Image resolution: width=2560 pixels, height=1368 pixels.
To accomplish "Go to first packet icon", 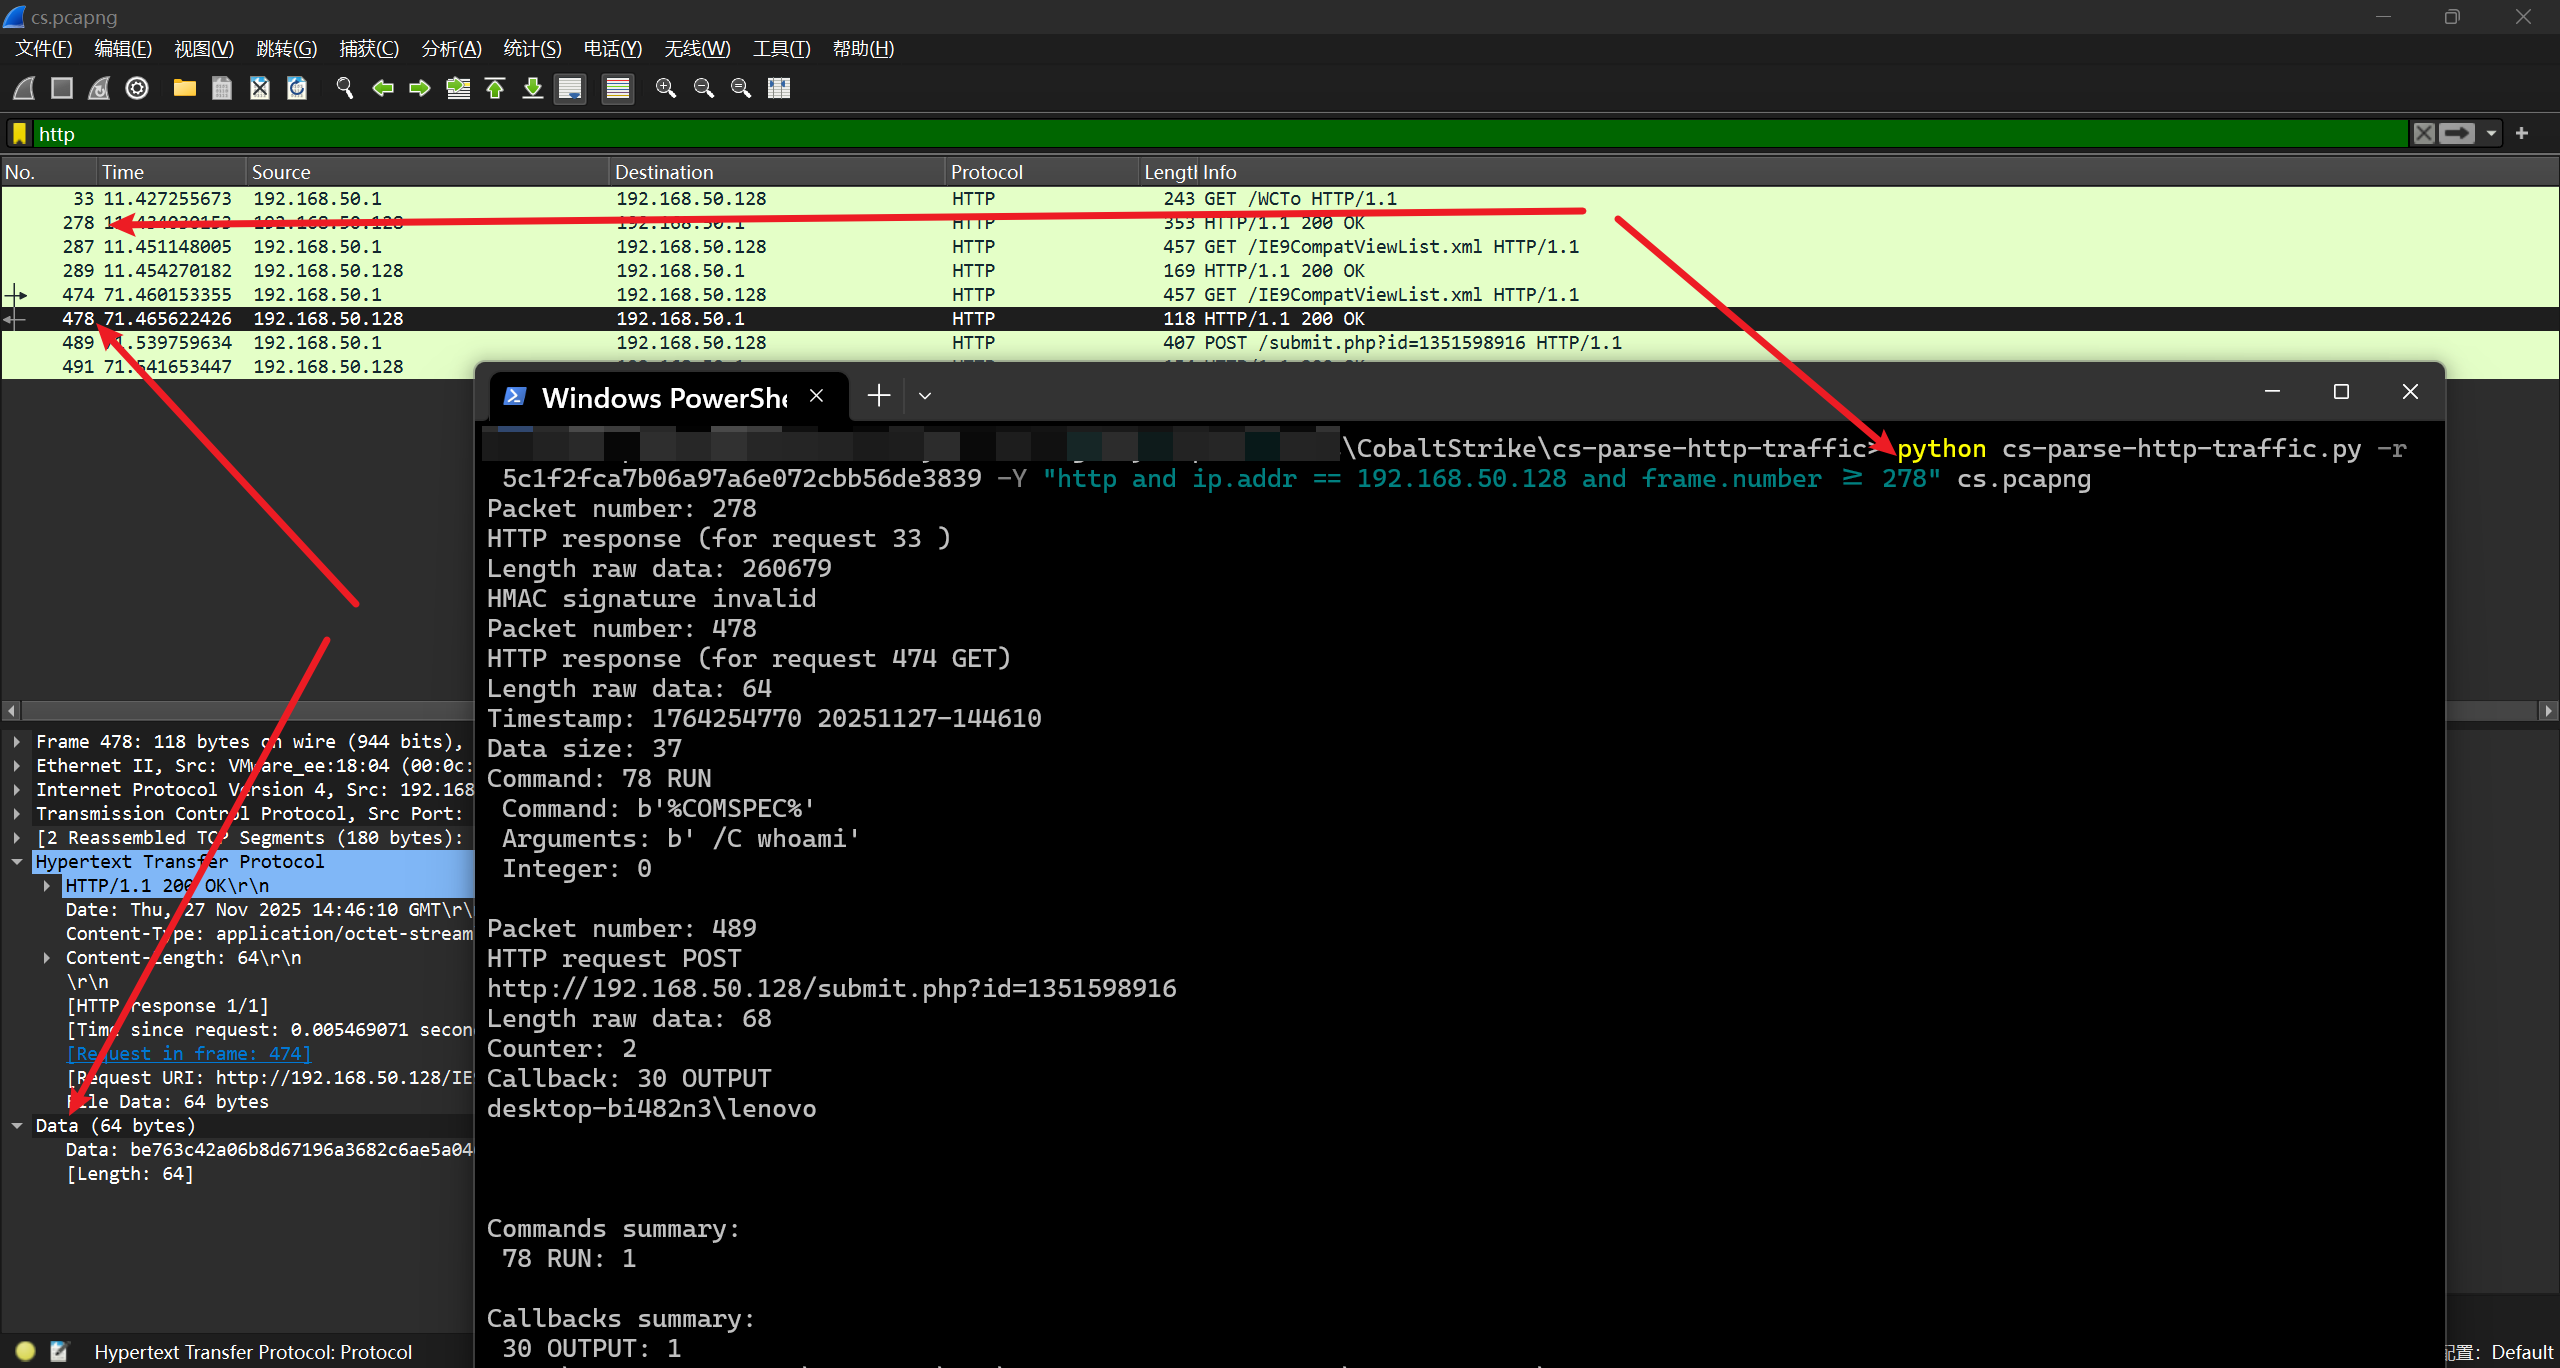I will (x=495, y=88).
